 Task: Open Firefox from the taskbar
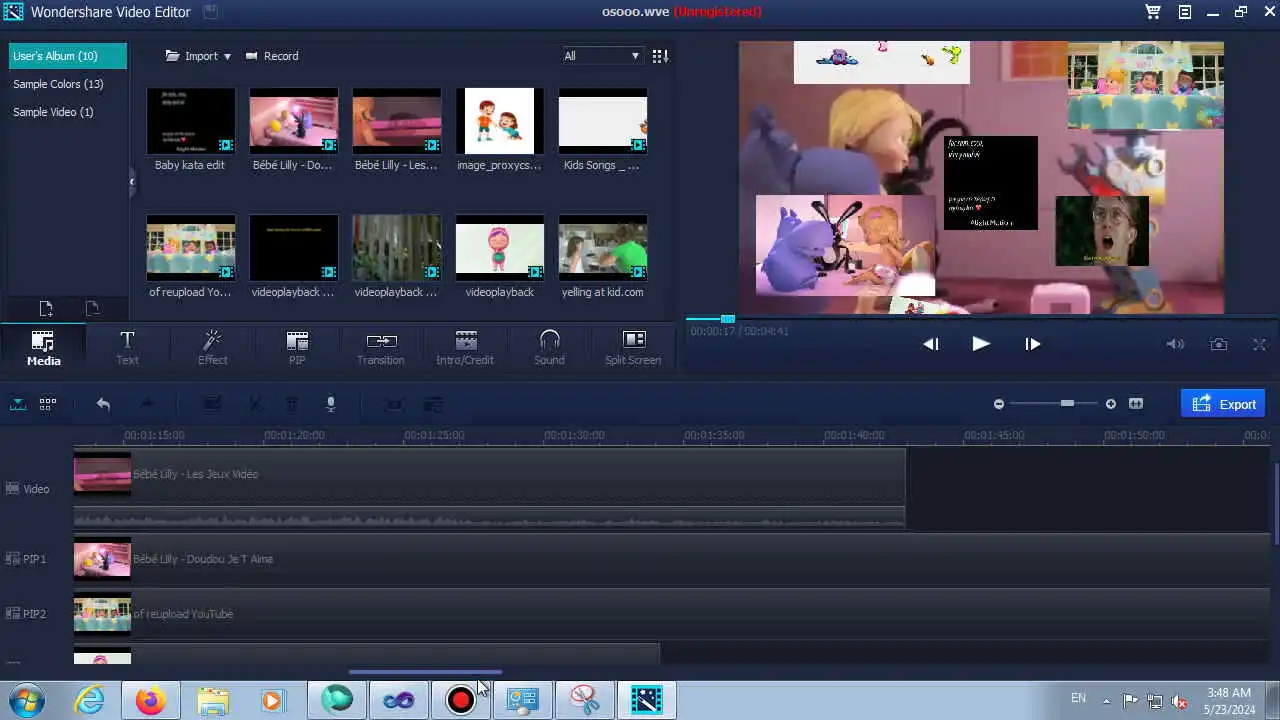click(x=151, y=701)
